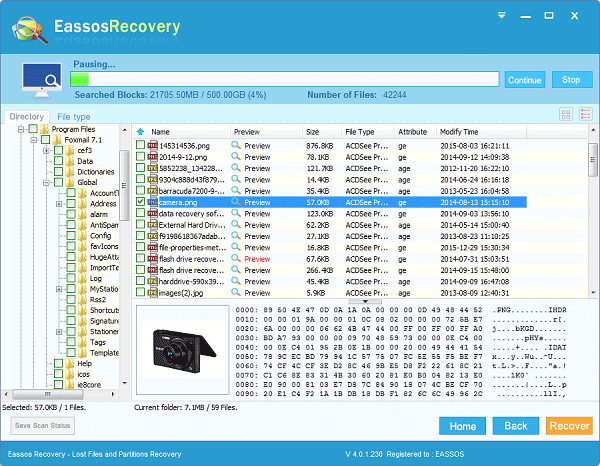The height and width of the screenshot is (466, 600).
Task: Expand the cef3 tree node
Action: pyautogui.click(x=46, y=151)
